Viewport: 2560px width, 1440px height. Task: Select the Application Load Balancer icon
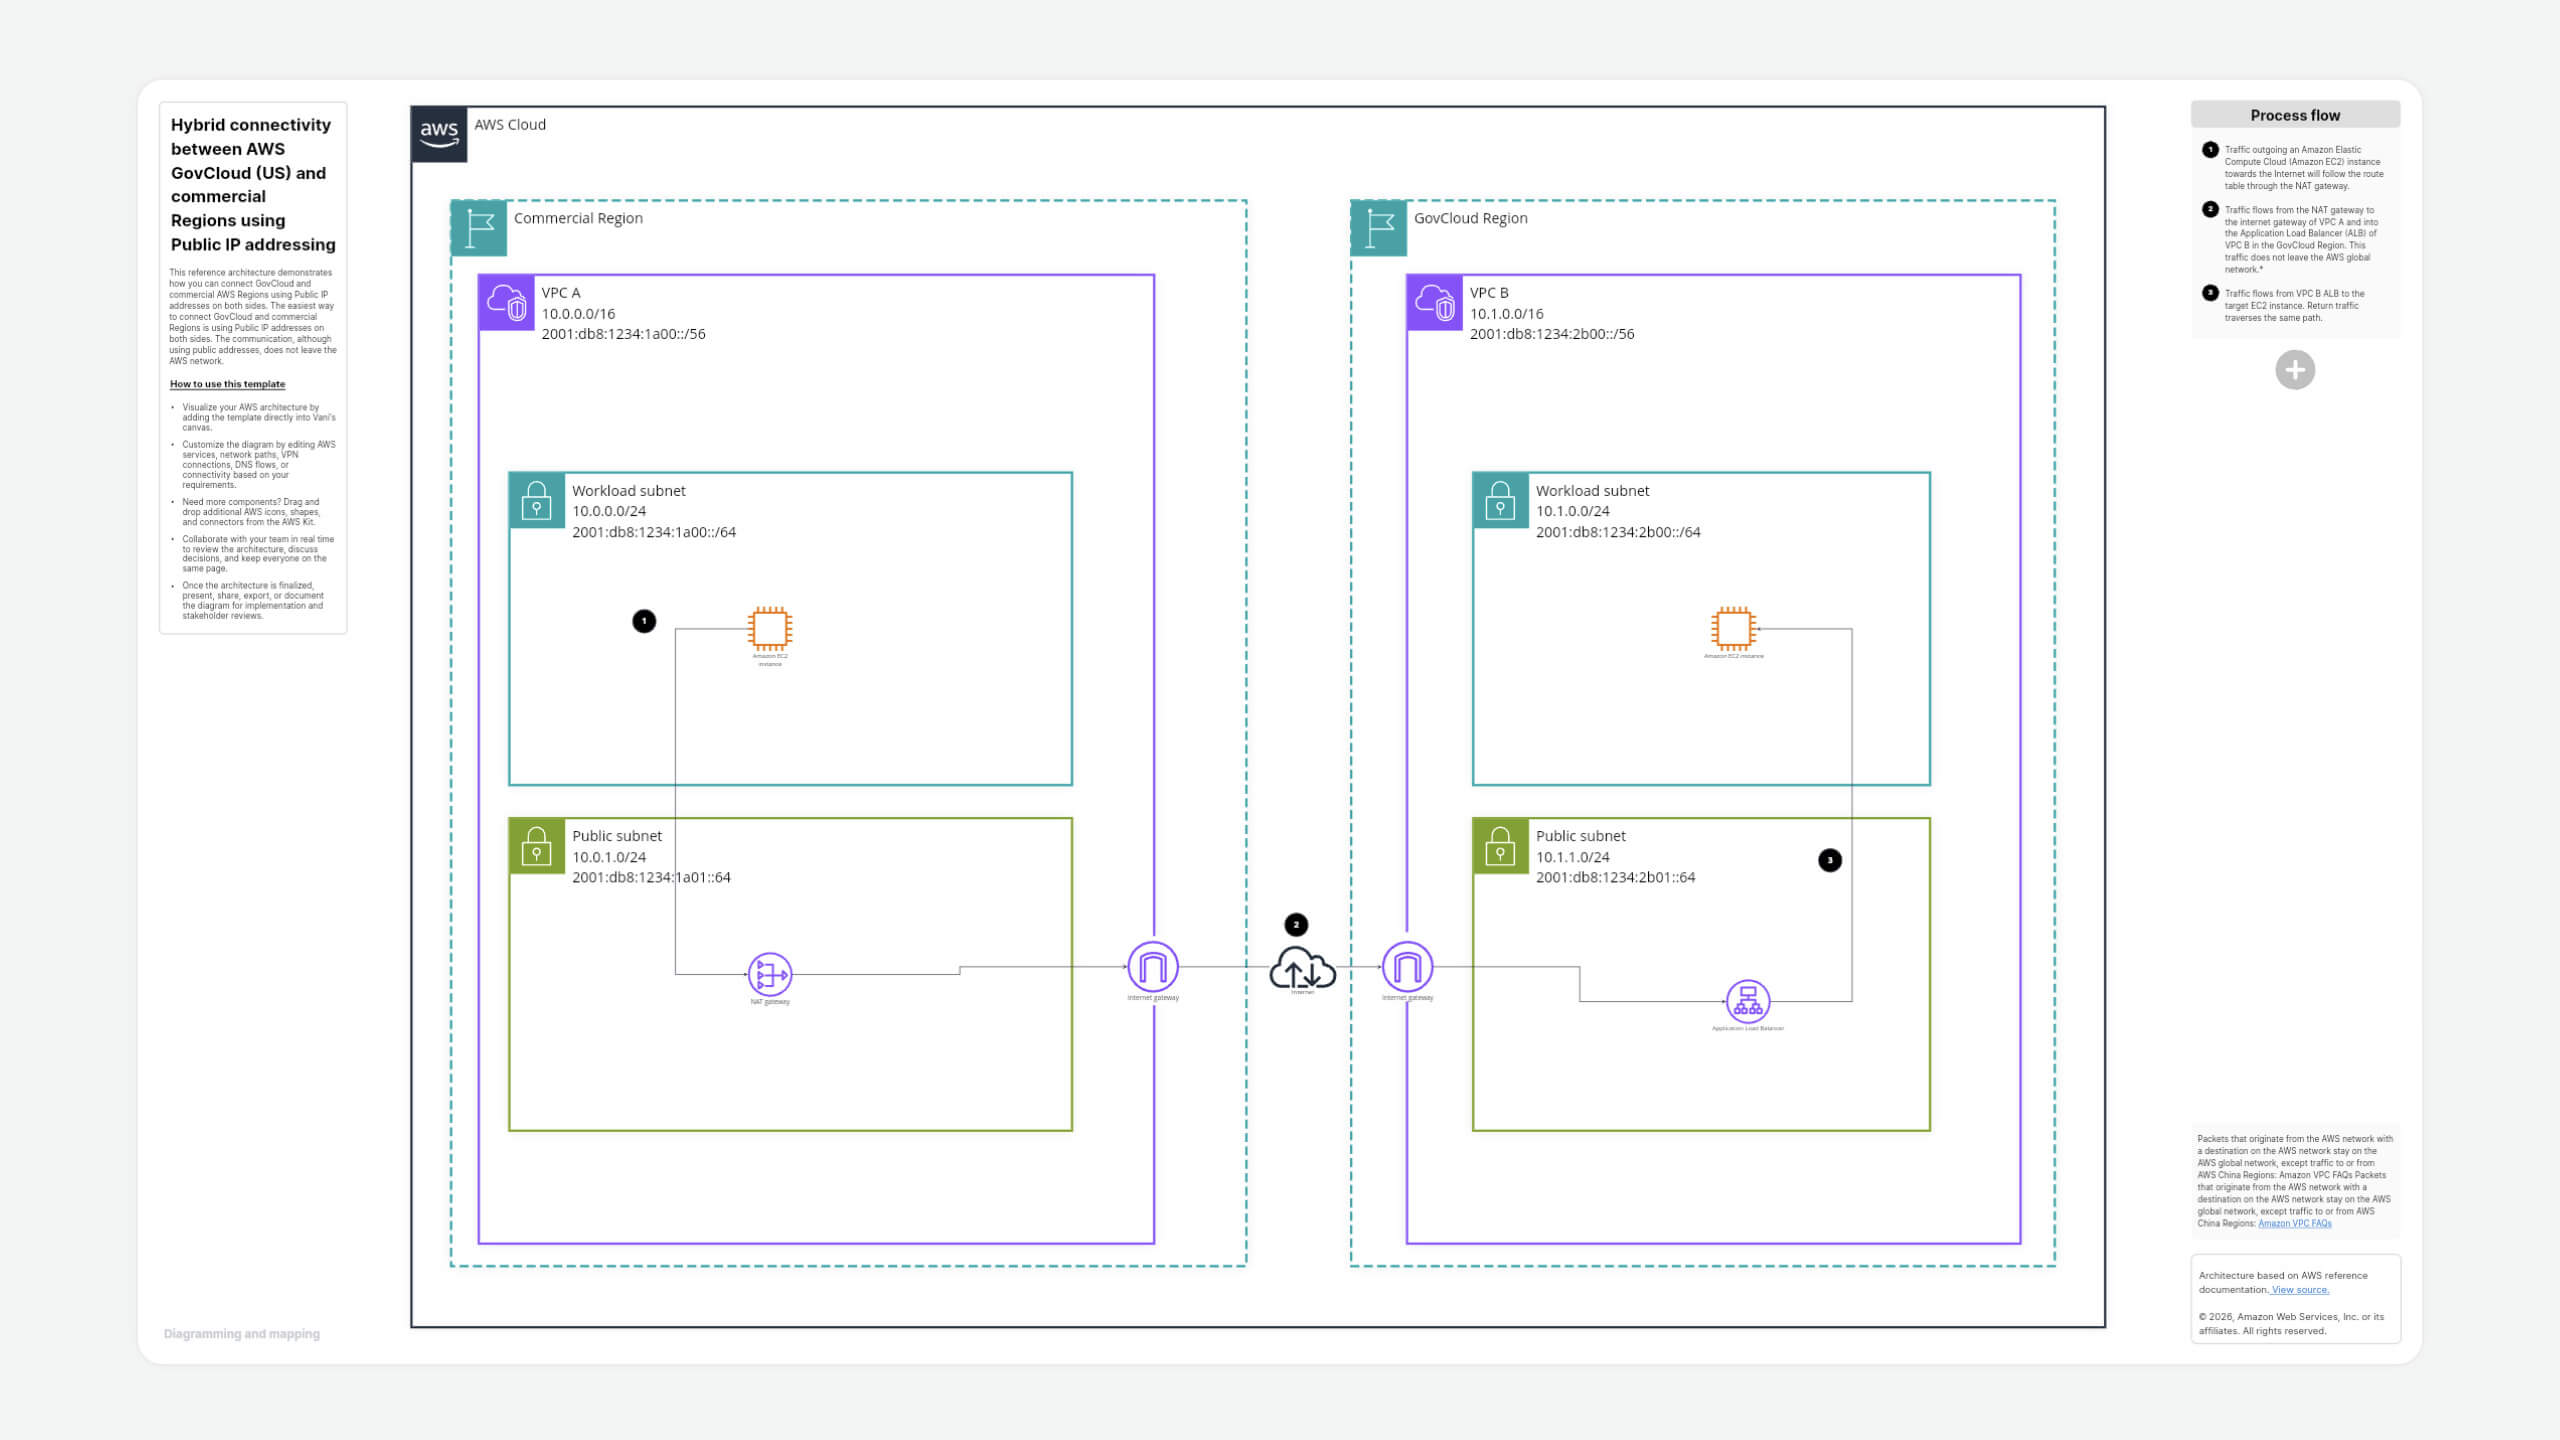[x=1748, y=1001]
